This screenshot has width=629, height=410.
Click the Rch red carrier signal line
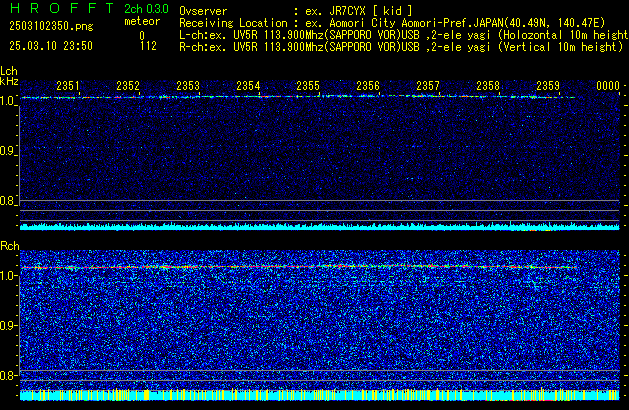[299, 267]
